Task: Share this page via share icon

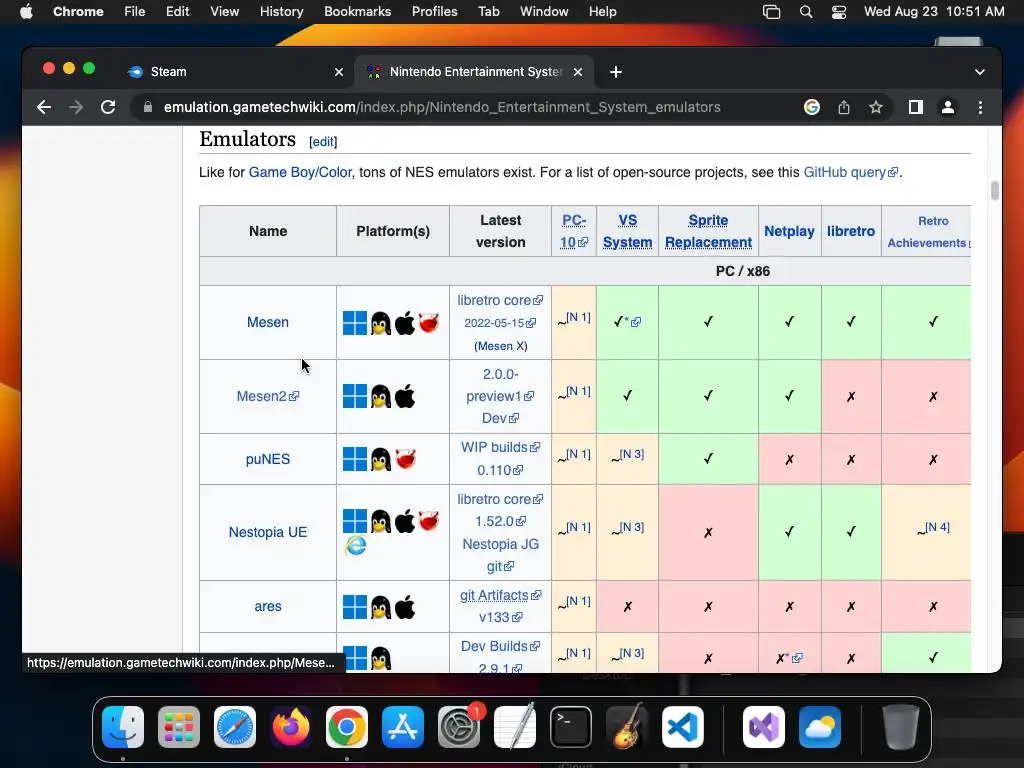Action: click(844, 107)
